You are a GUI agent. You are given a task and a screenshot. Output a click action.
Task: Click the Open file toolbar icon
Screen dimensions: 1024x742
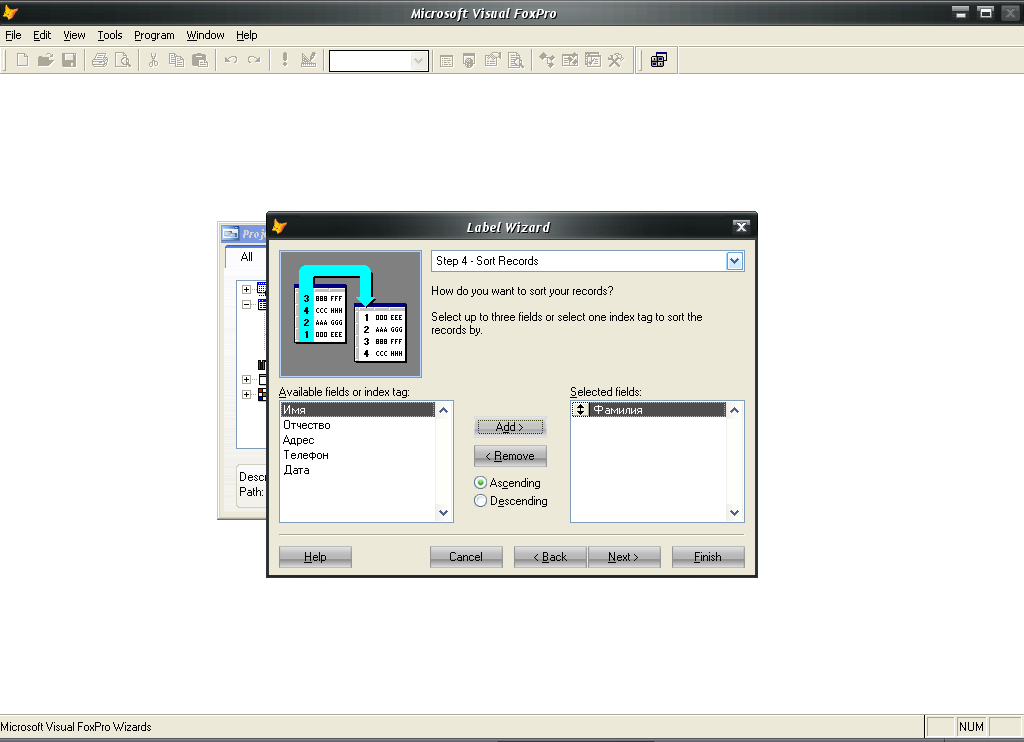(45, 61)
